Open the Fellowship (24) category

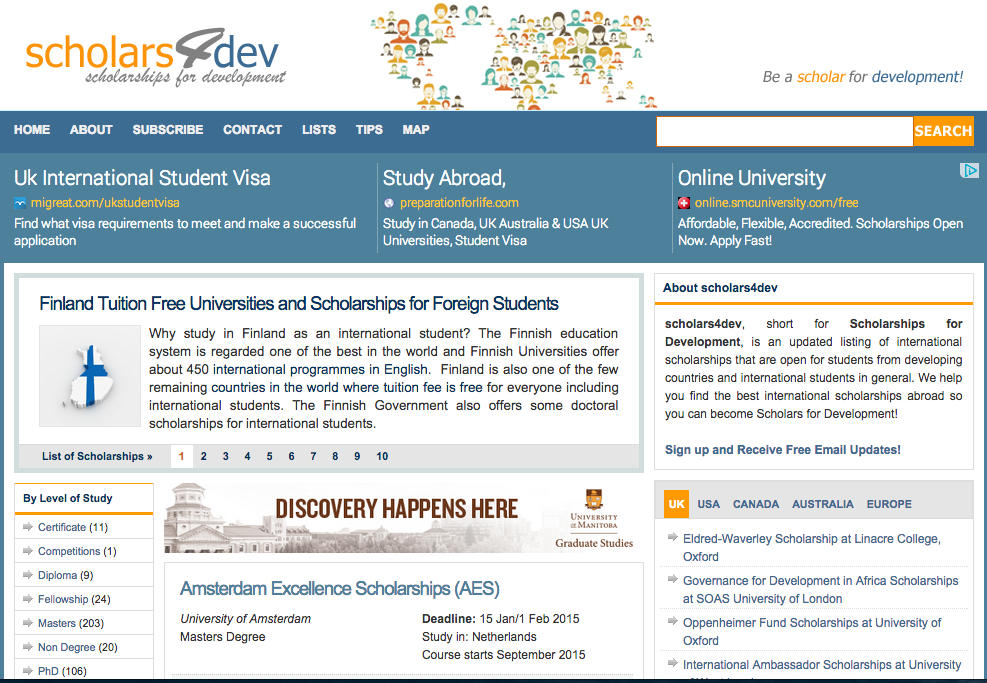pyautogui.click(x=74, y=599)
